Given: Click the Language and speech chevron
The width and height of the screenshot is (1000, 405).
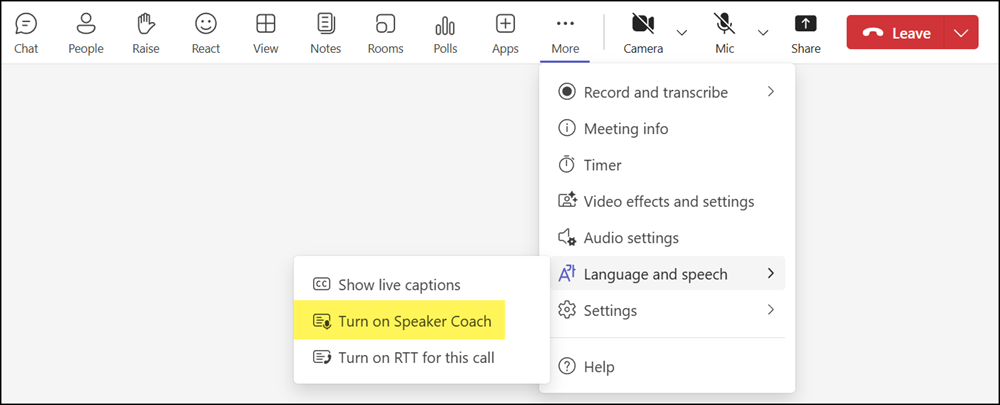Looking at the screenshot, I should pos(770,274).
